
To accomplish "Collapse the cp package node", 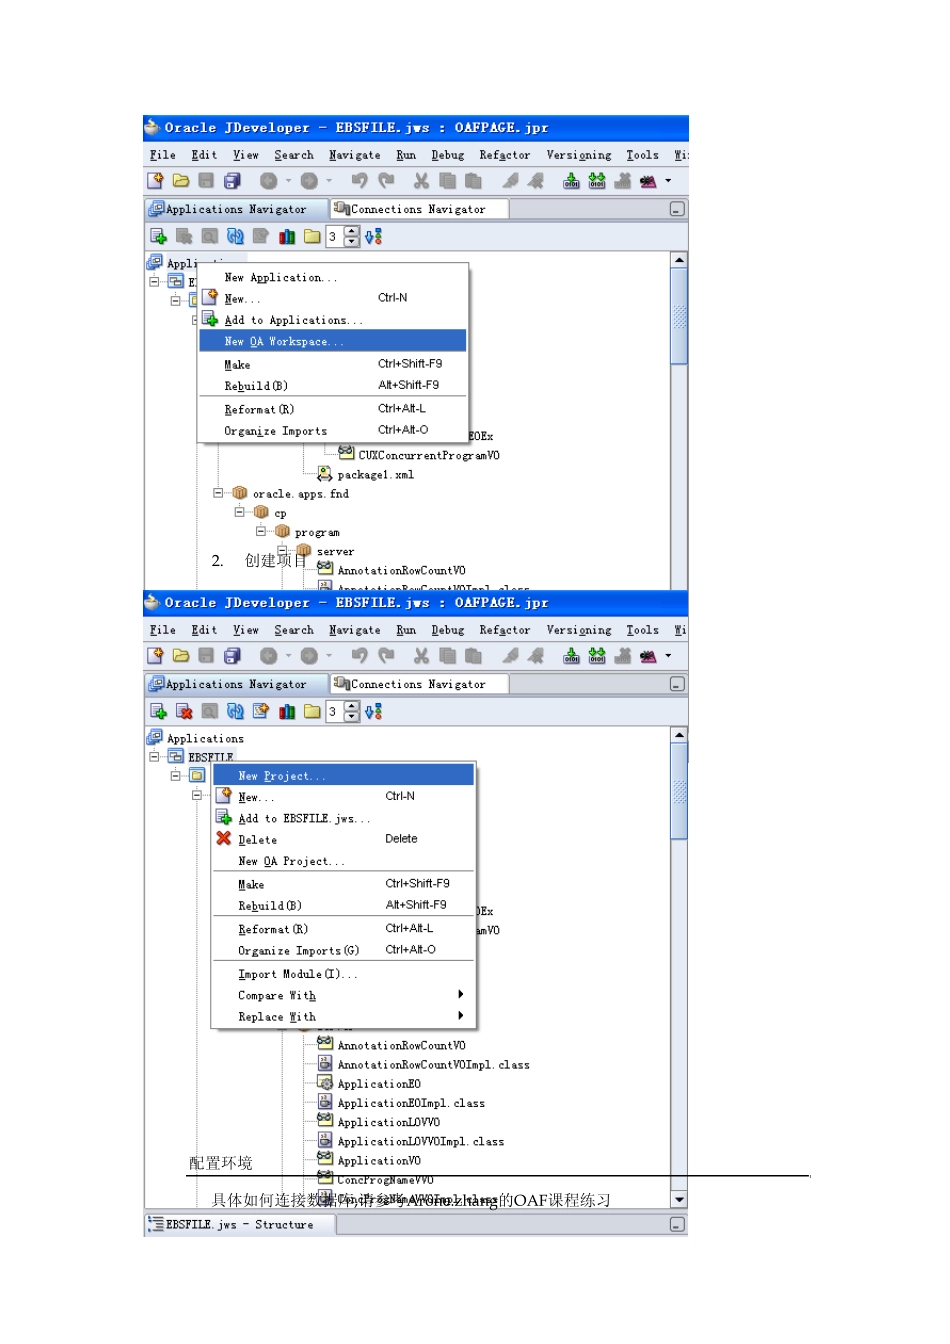I will 240,512.
